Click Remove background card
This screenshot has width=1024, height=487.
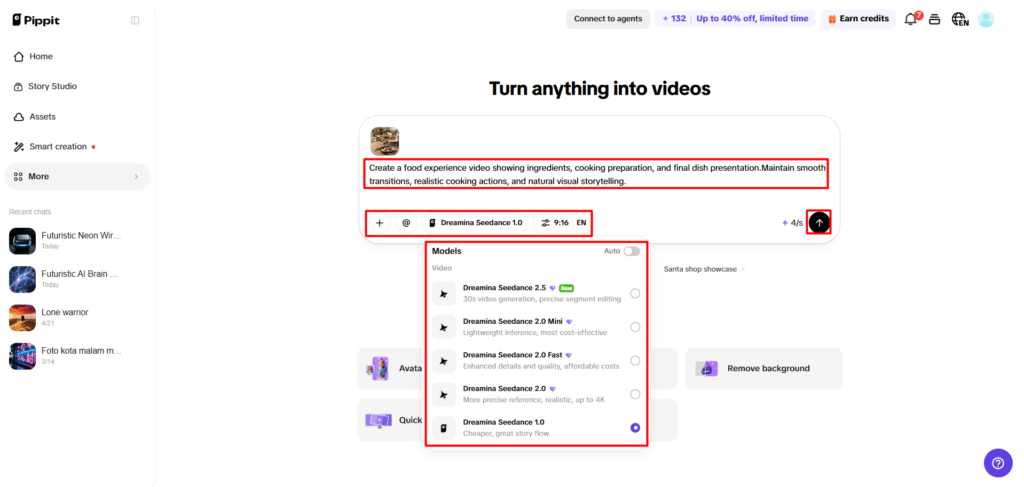click(x=763, y=368)
